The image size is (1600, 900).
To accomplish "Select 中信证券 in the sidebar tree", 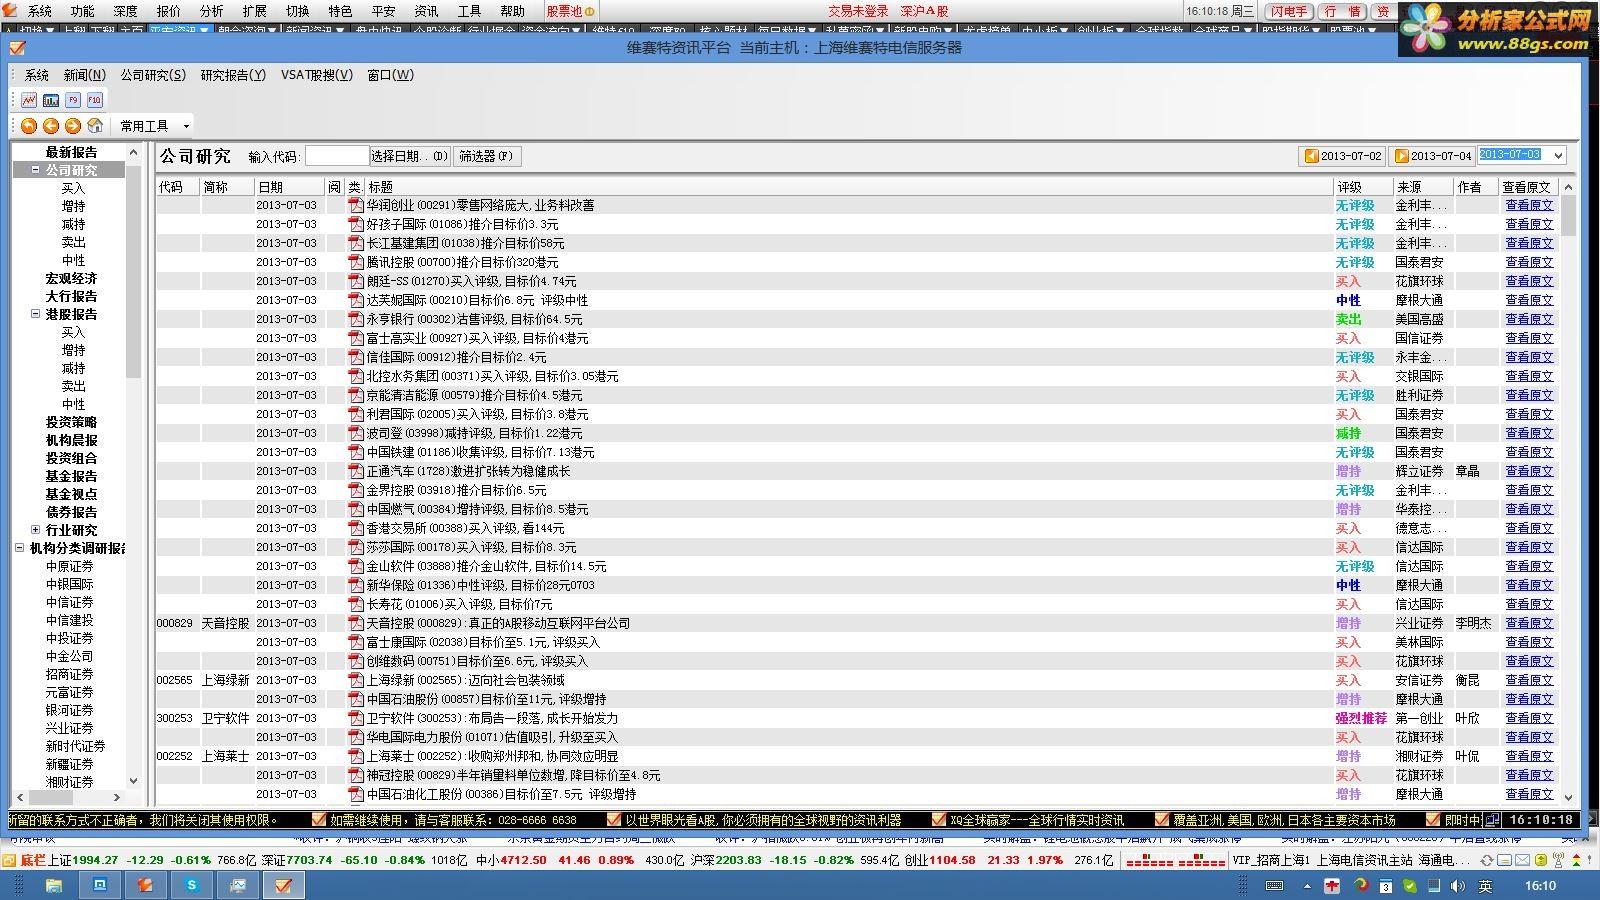I will coord(70,602).
